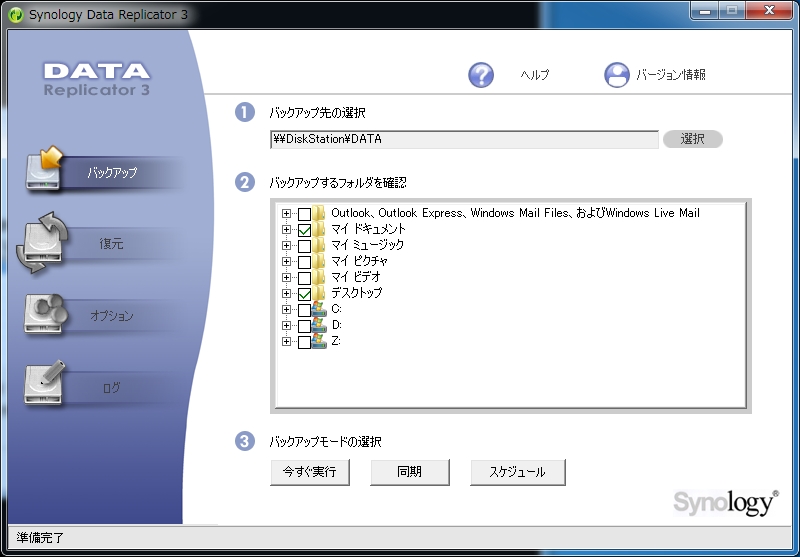The image size is (800, 557).
Task: Open the オプション gears drive icon
Action: click(45, 314)
